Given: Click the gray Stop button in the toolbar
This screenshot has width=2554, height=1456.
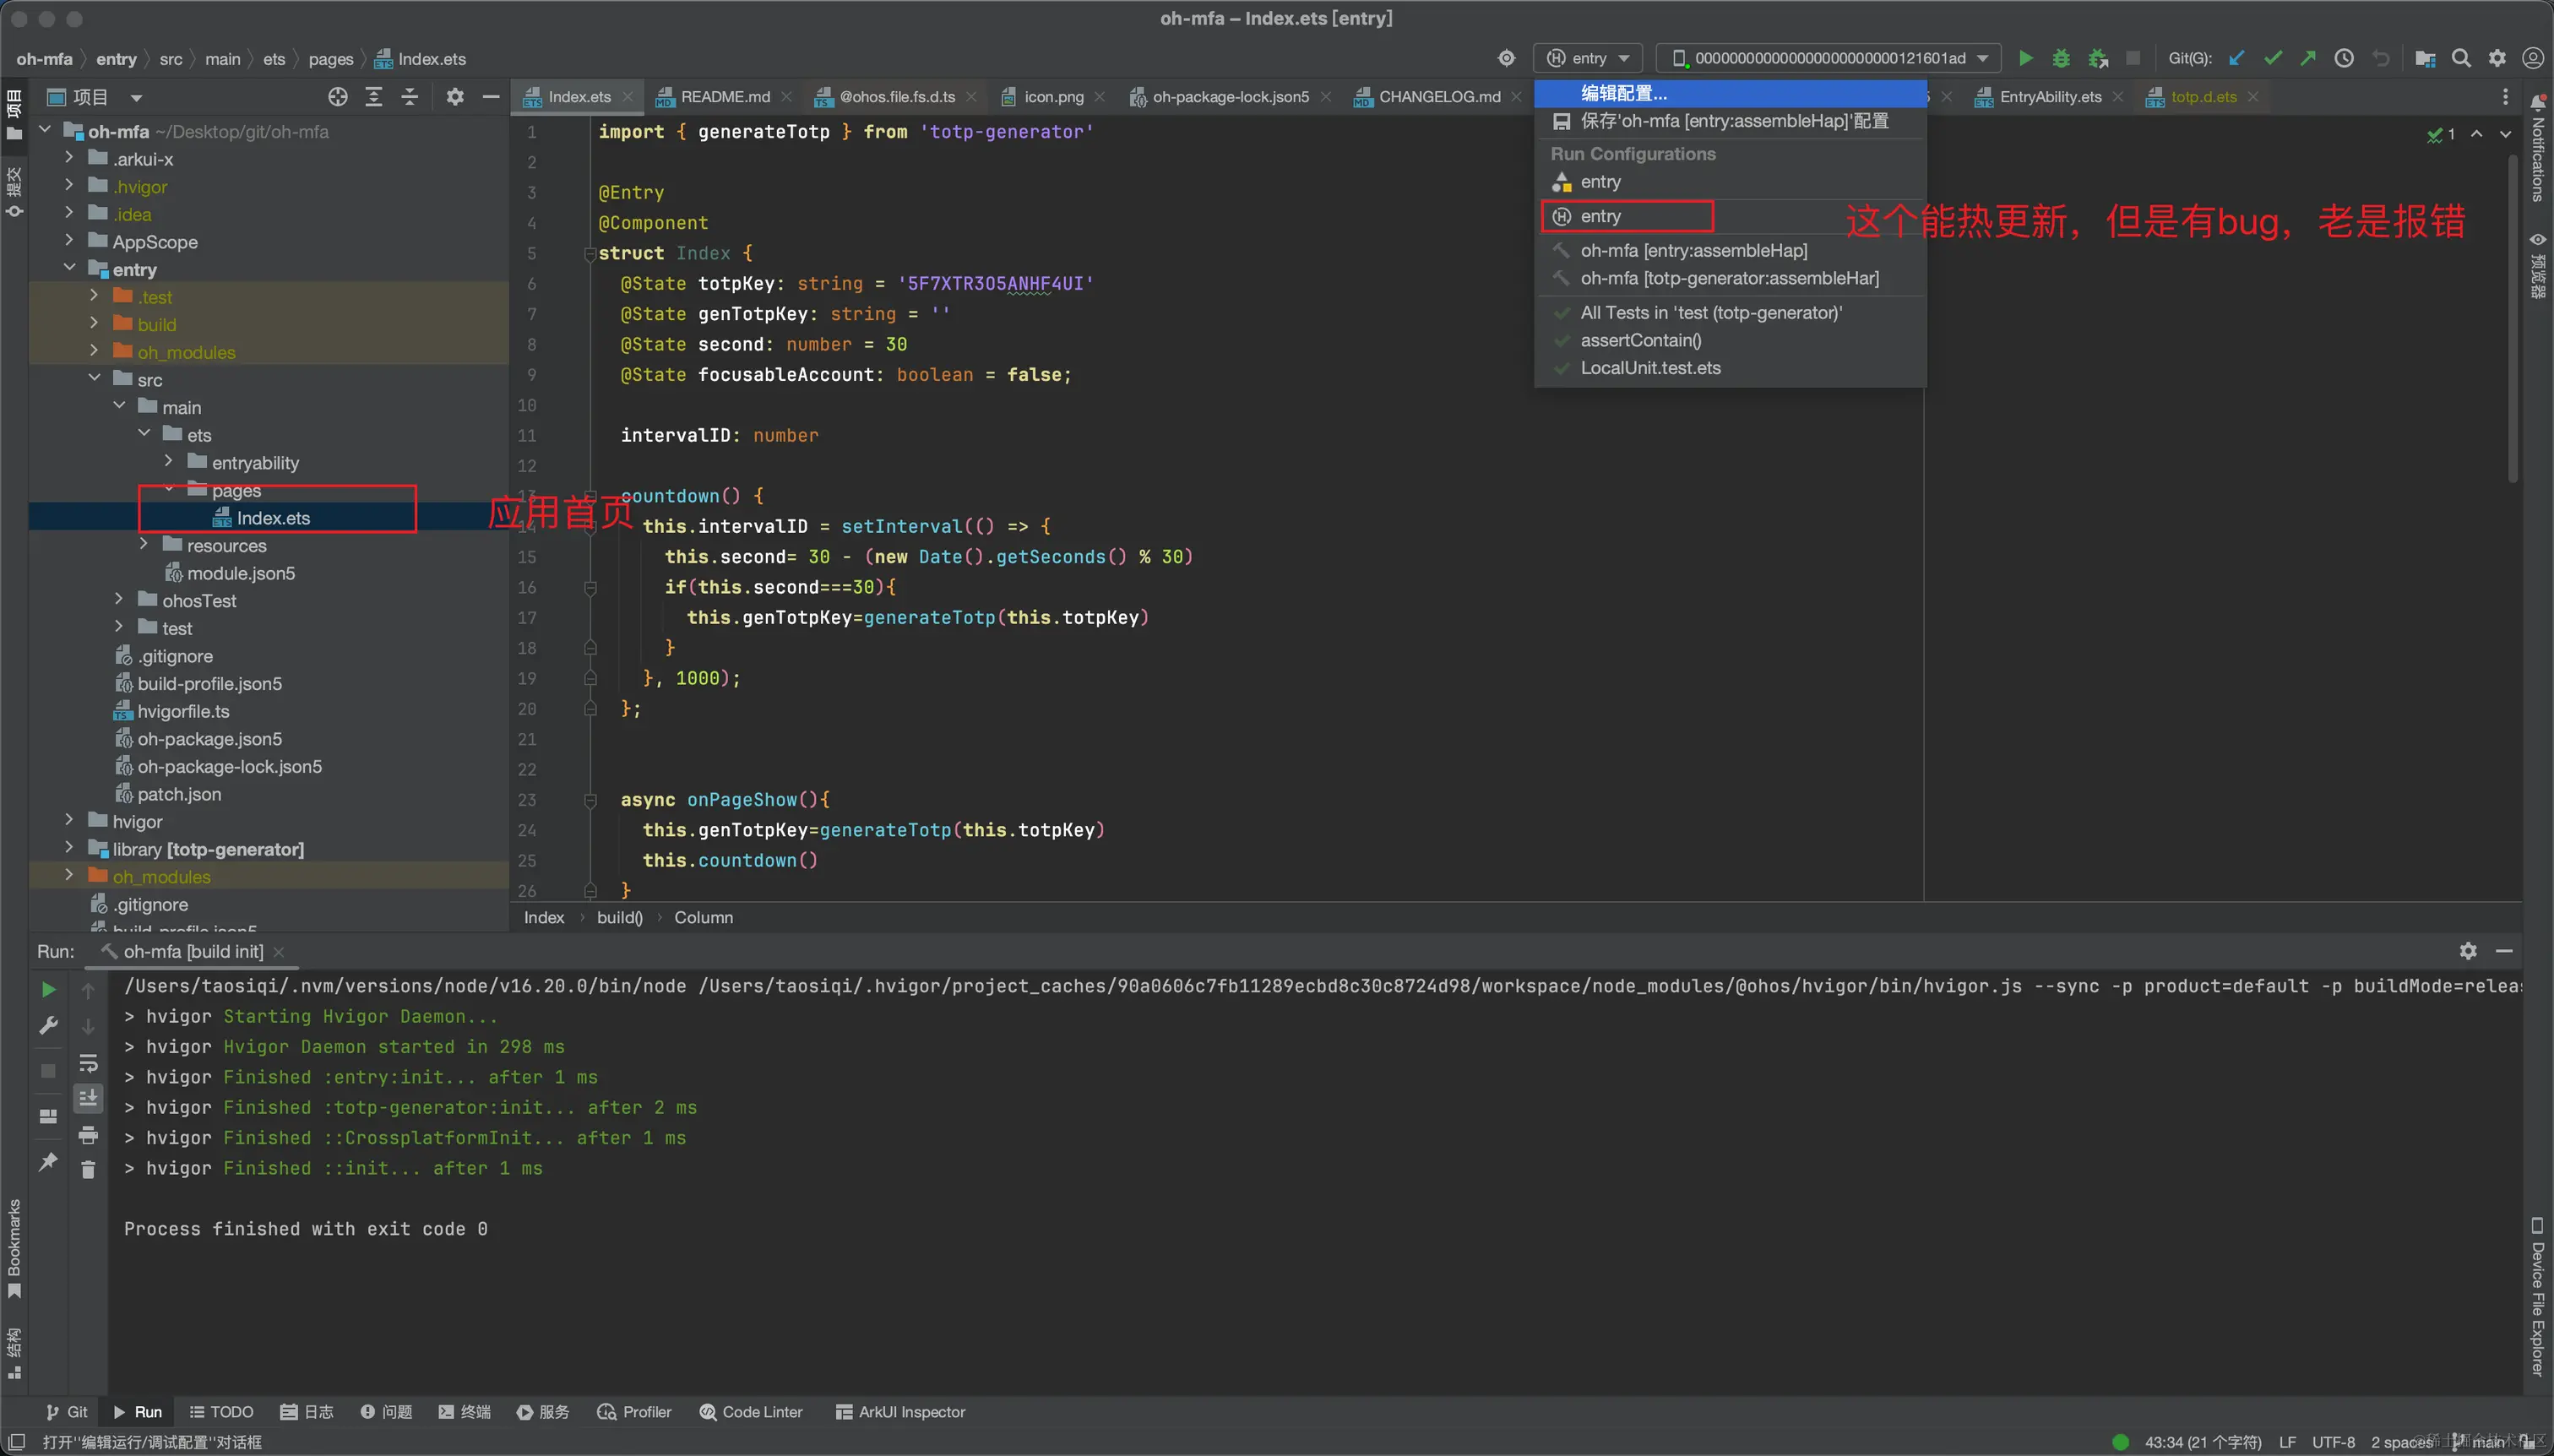Looking at the screenshot, I should (x=2132, y=58).
